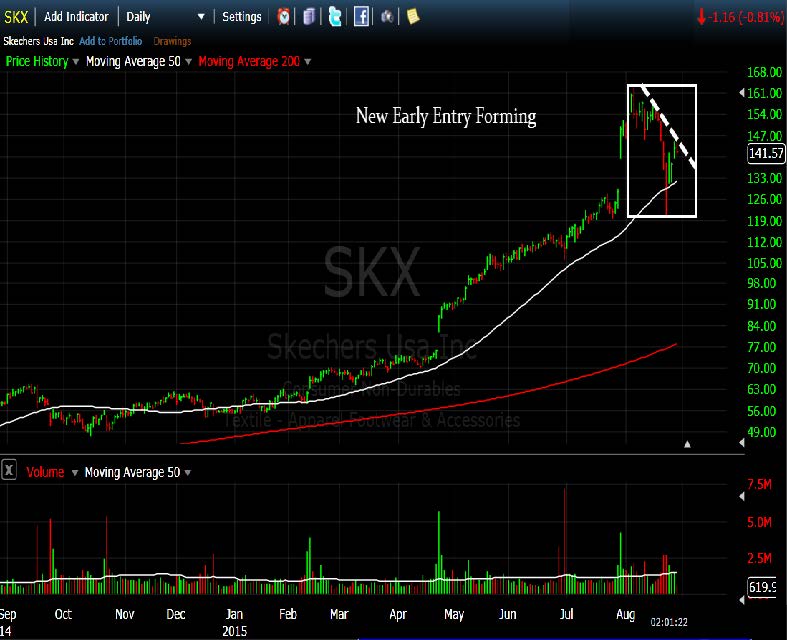Viewport: 787px width, 640px height.
Task: Open the stacked documents data icon
Action: (309, 17)
